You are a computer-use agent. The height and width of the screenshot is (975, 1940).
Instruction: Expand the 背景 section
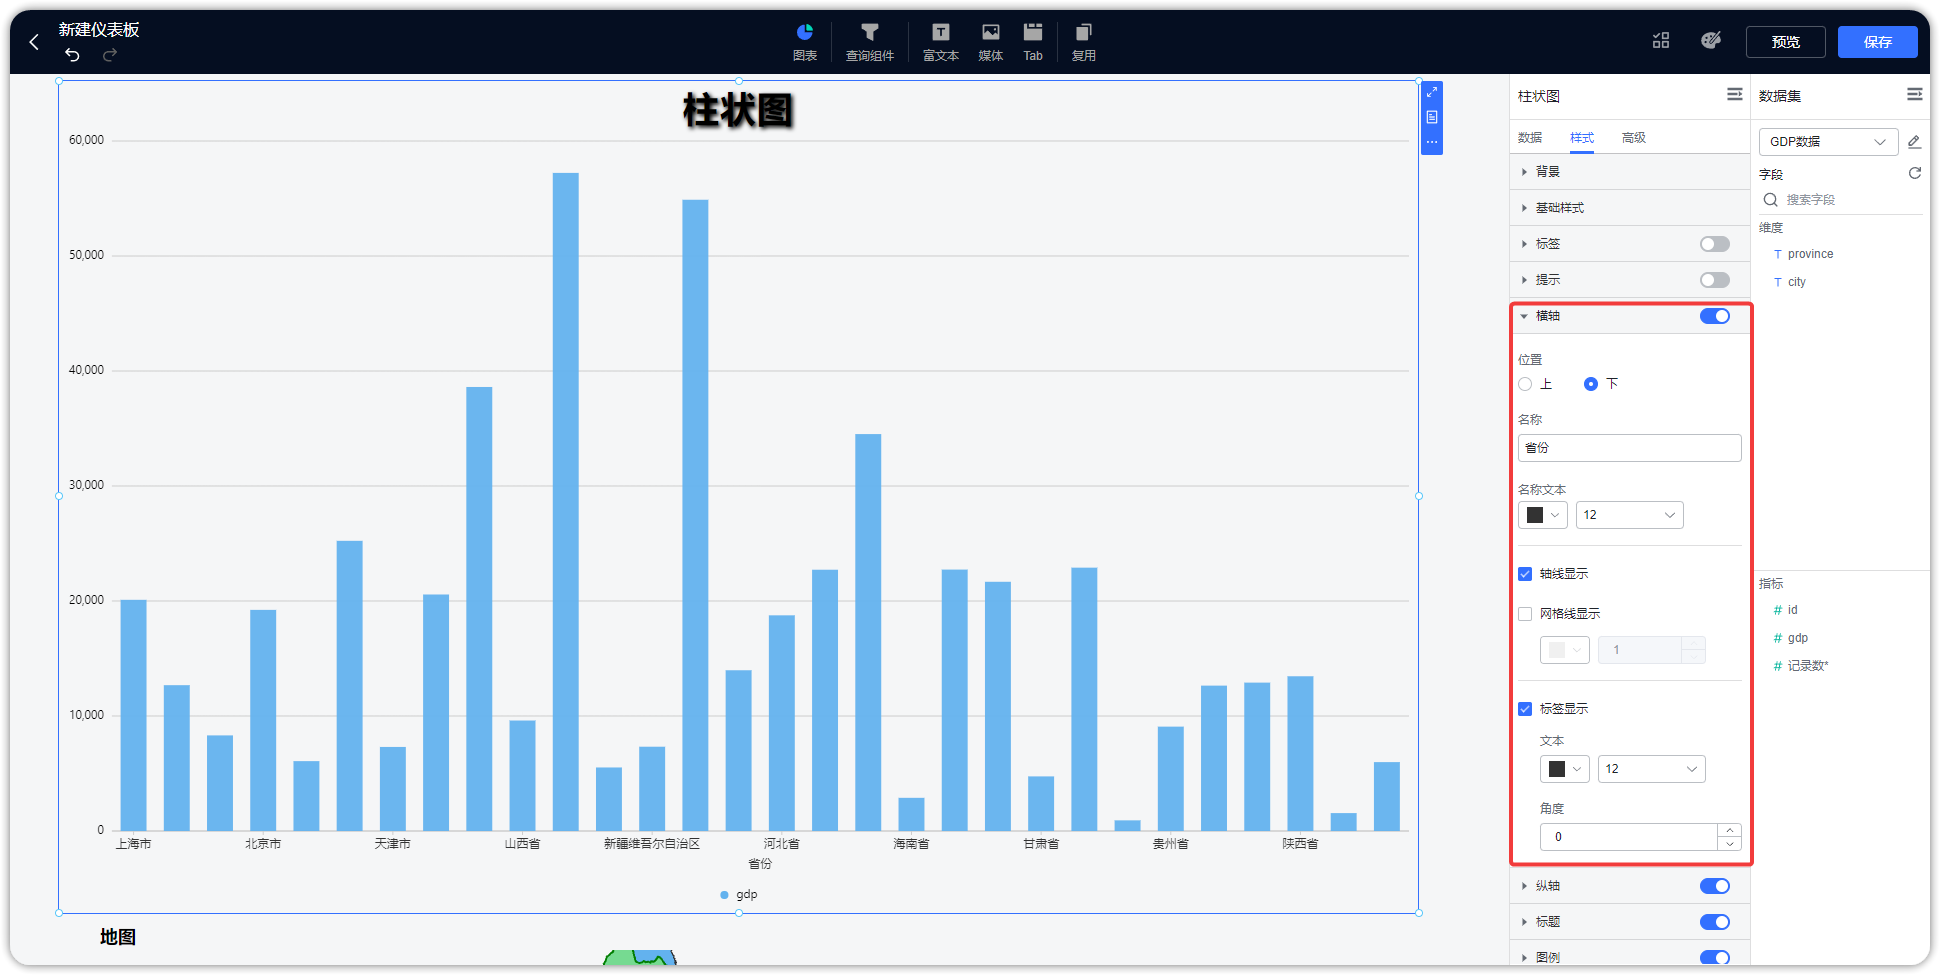tap(1630, 172)
